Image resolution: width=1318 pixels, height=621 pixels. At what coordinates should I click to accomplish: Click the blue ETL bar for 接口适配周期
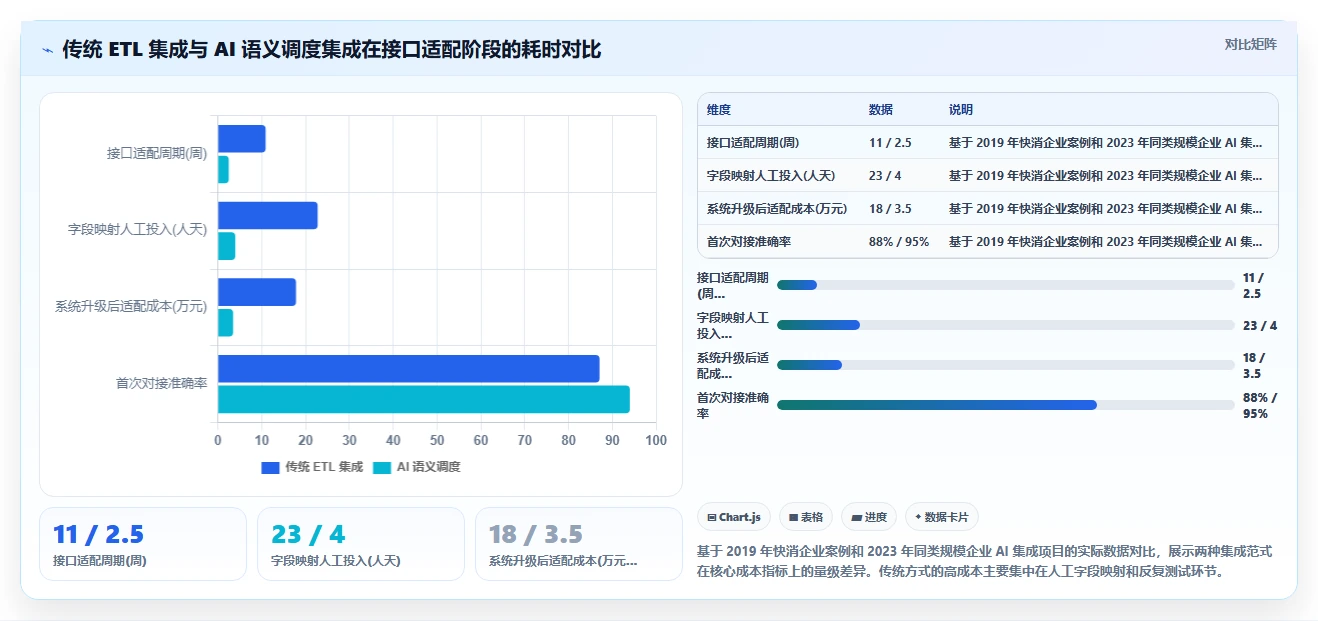tap(242, 139)
